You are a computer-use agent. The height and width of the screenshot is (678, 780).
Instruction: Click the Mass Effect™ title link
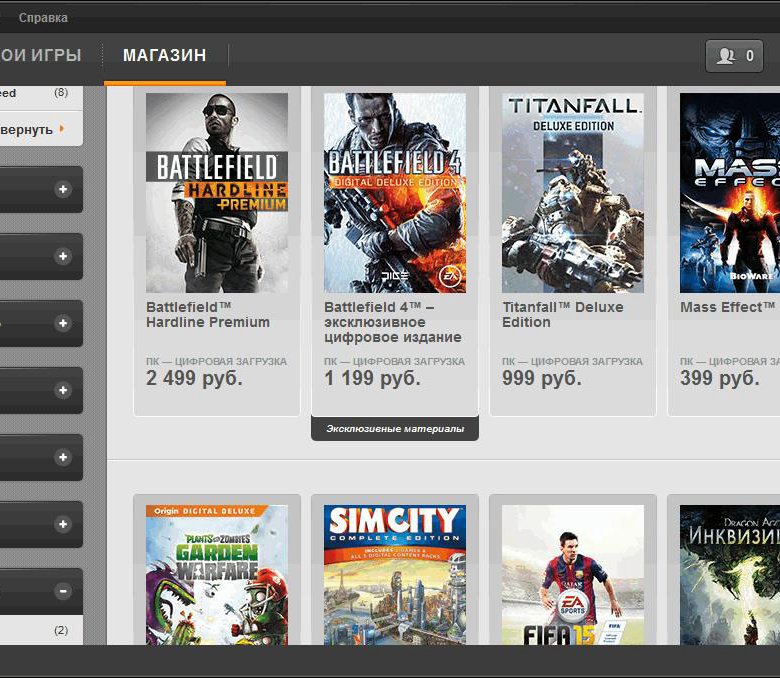[x=728, y=307]
